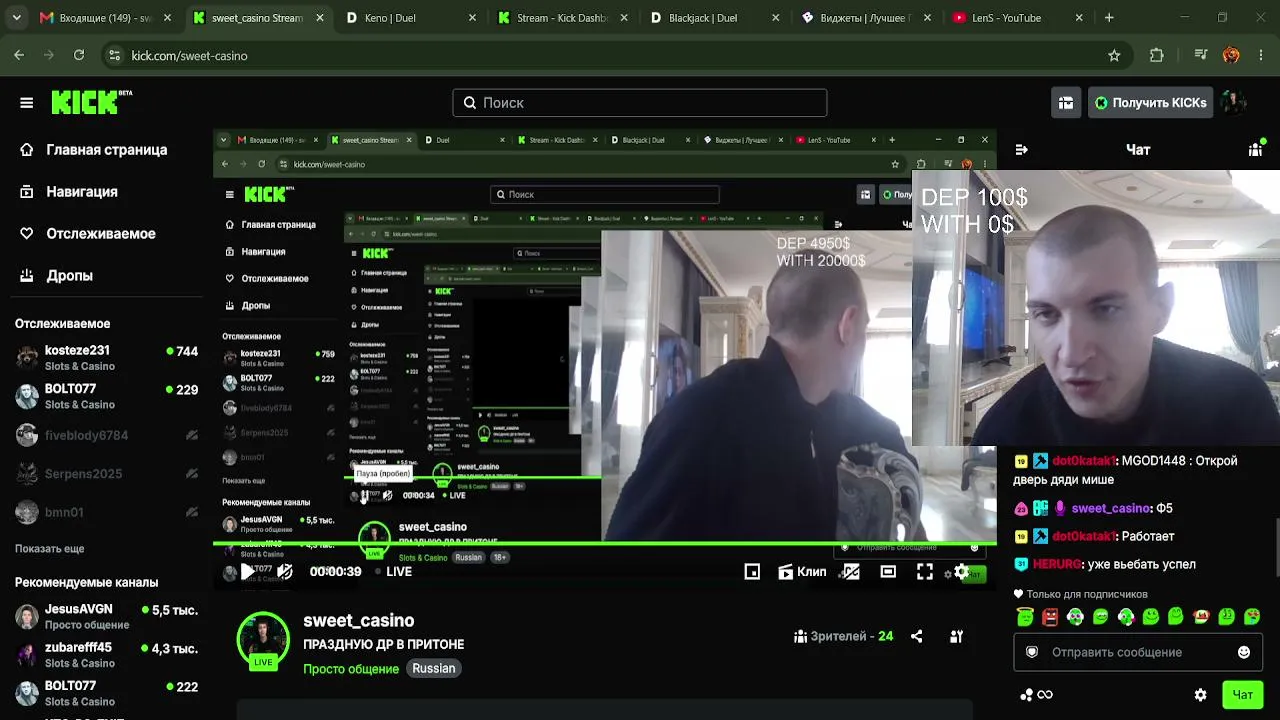Open sweet_casino channel avatar

[263, 640]
